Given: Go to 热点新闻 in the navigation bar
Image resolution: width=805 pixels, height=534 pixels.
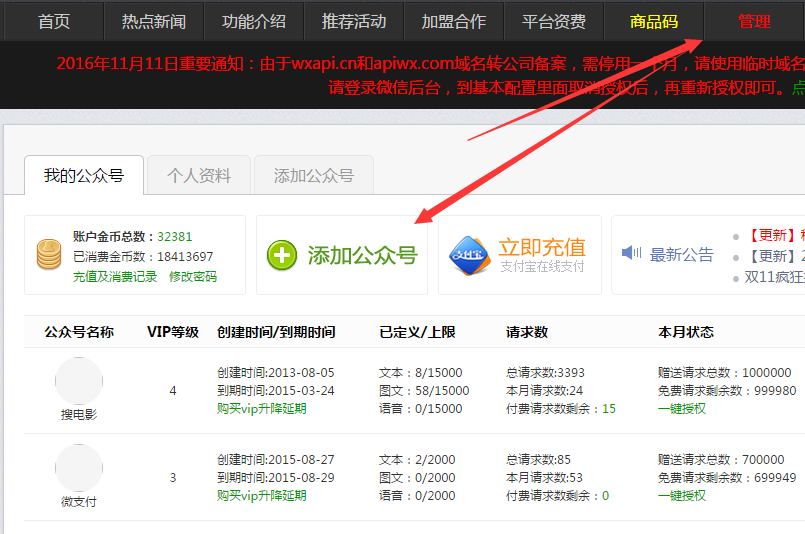Looking at the screenshot, I should tap(153, 21).
